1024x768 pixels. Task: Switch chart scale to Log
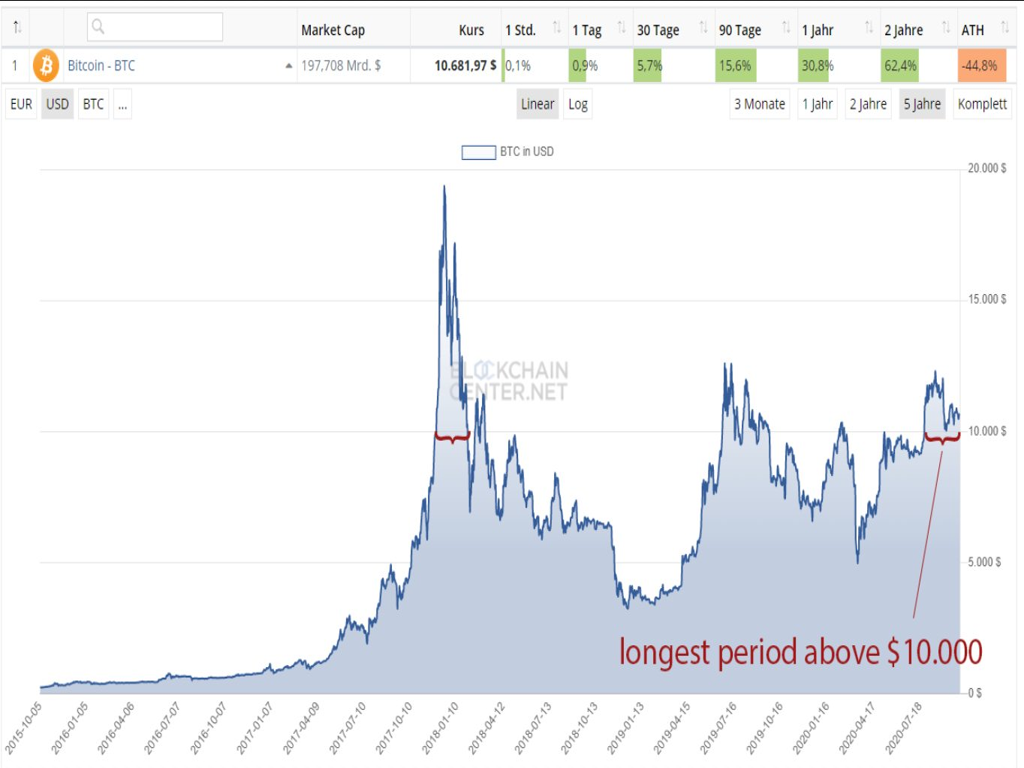tap(577, 104)
